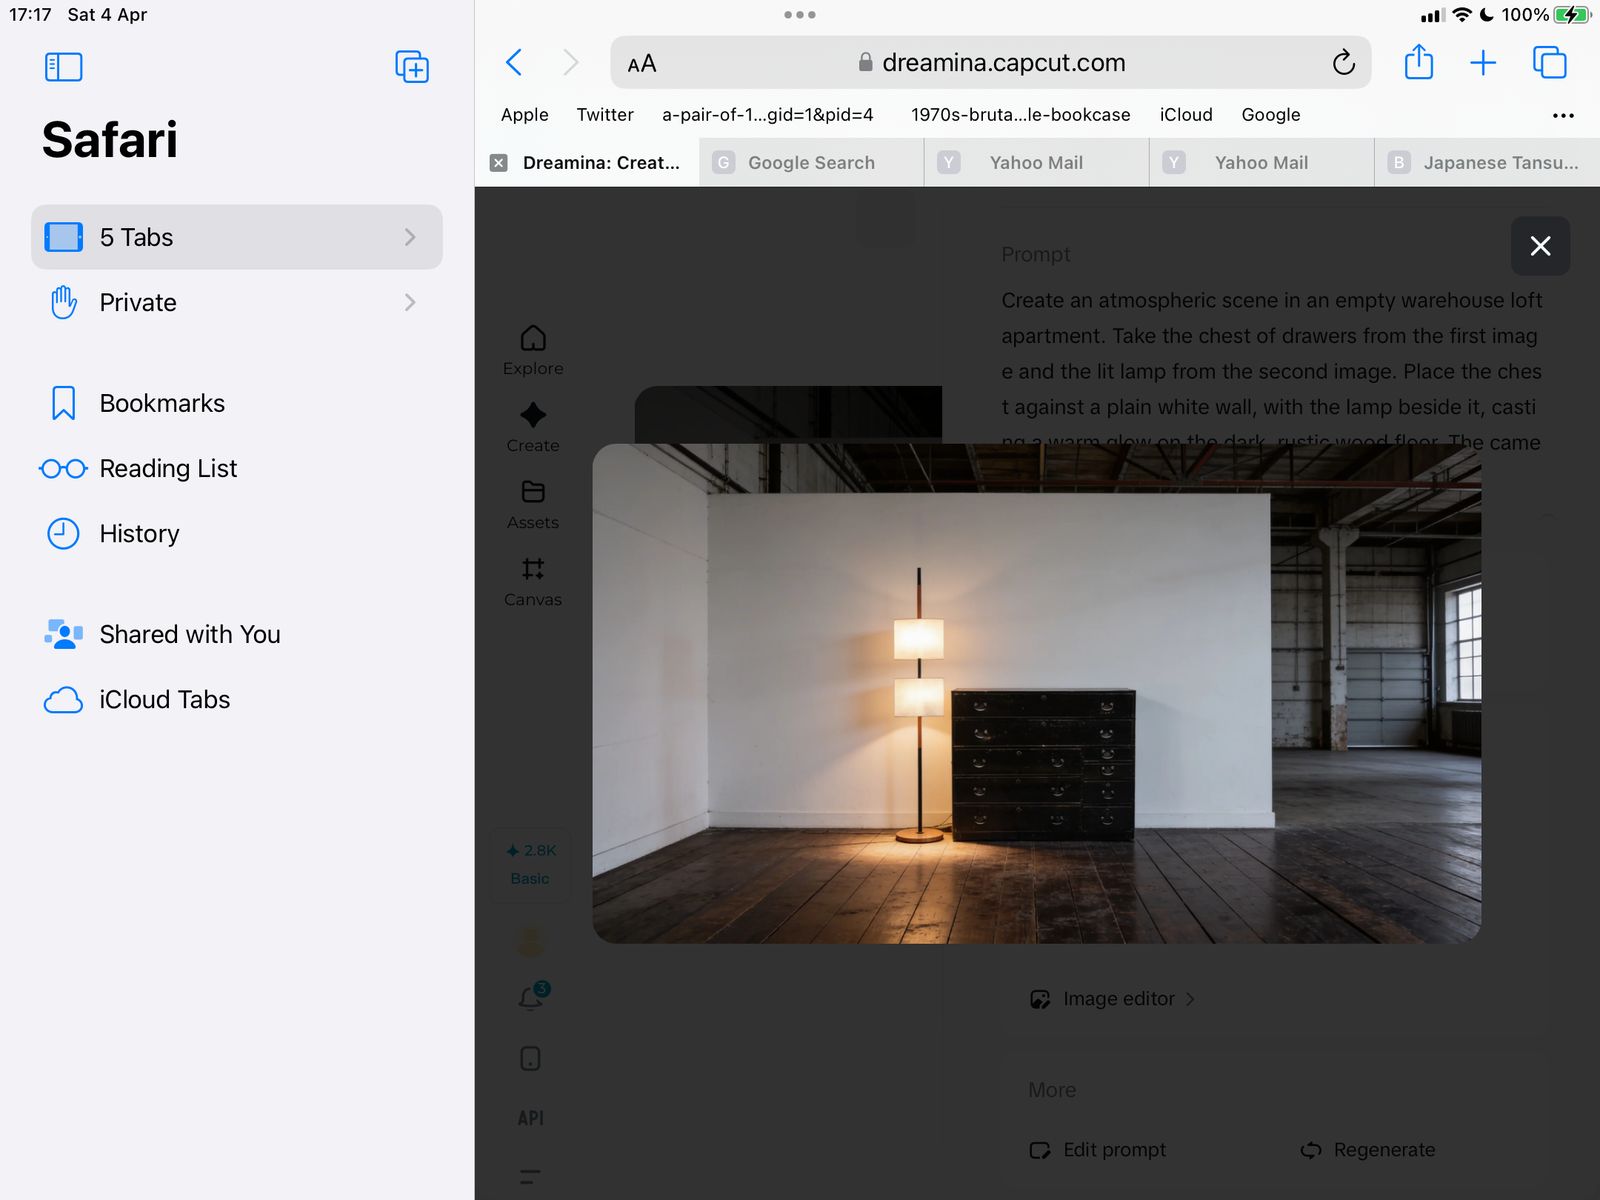Open the Dreamina profile avatar
The height and width of the screenshot is (1200, 1600).
click(531, 940)
